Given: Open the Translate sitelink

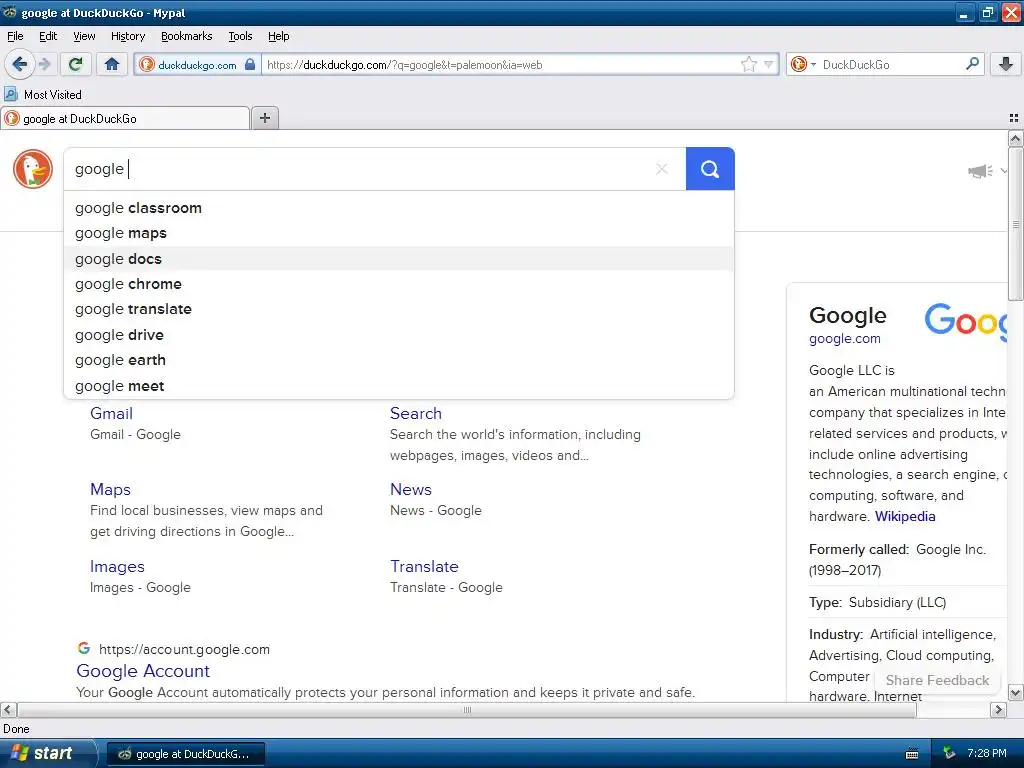Looking at the screenshot, I should click(x=424, y=566).
